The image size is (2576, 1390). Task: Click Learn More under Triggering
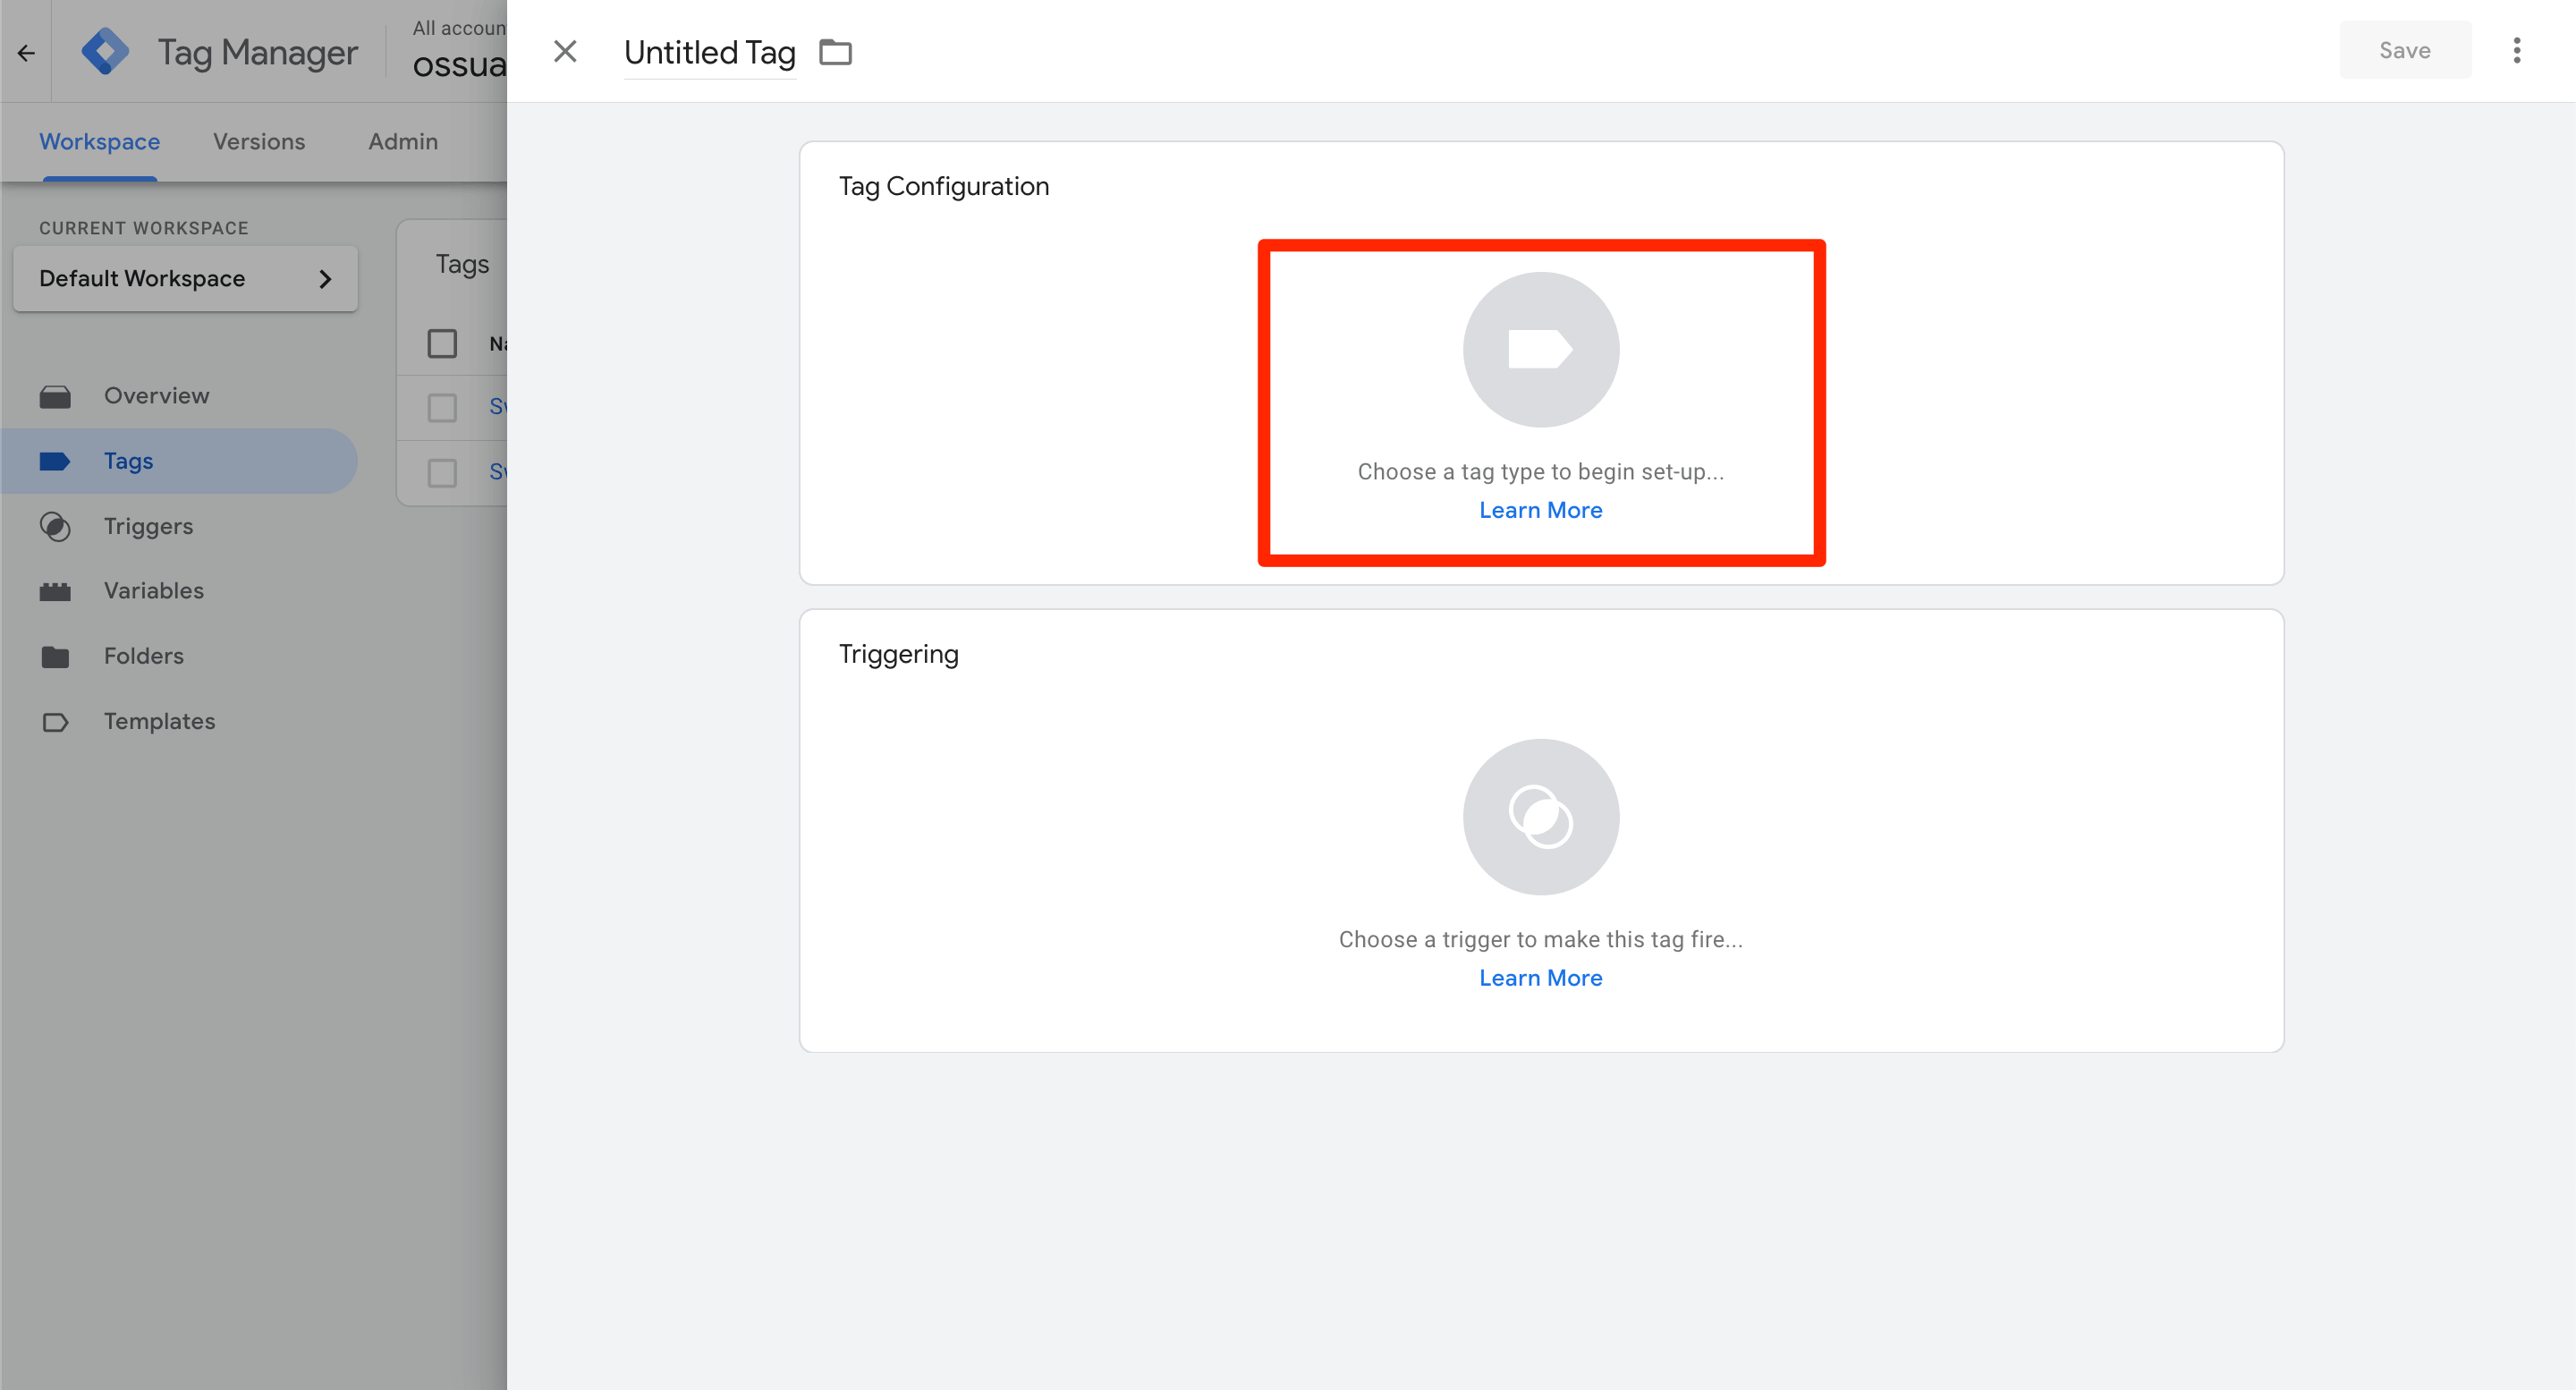[x=1540, y=977]
